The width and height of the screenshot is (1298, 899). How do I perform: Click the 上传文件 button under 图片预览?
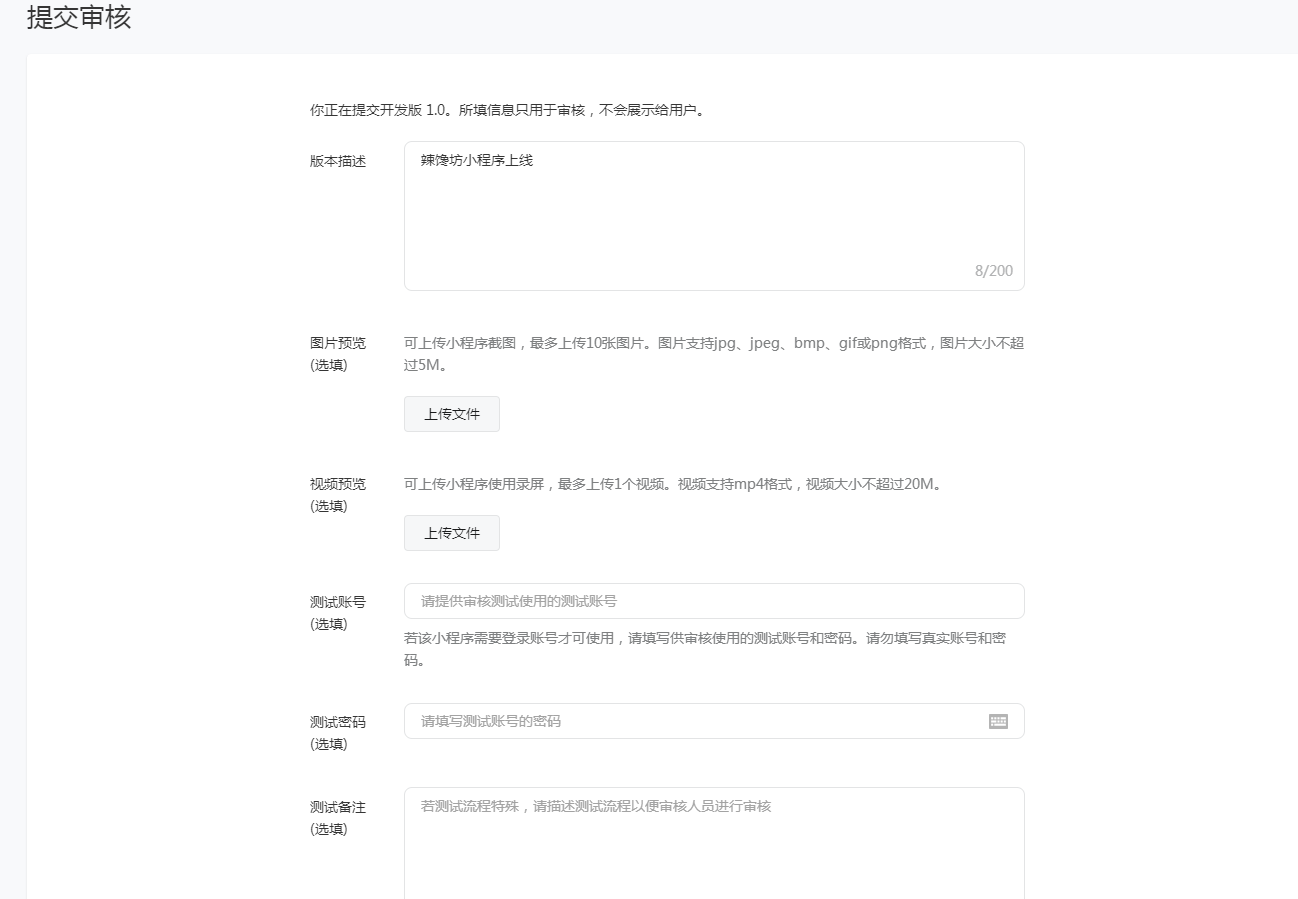tap(451, 414)
